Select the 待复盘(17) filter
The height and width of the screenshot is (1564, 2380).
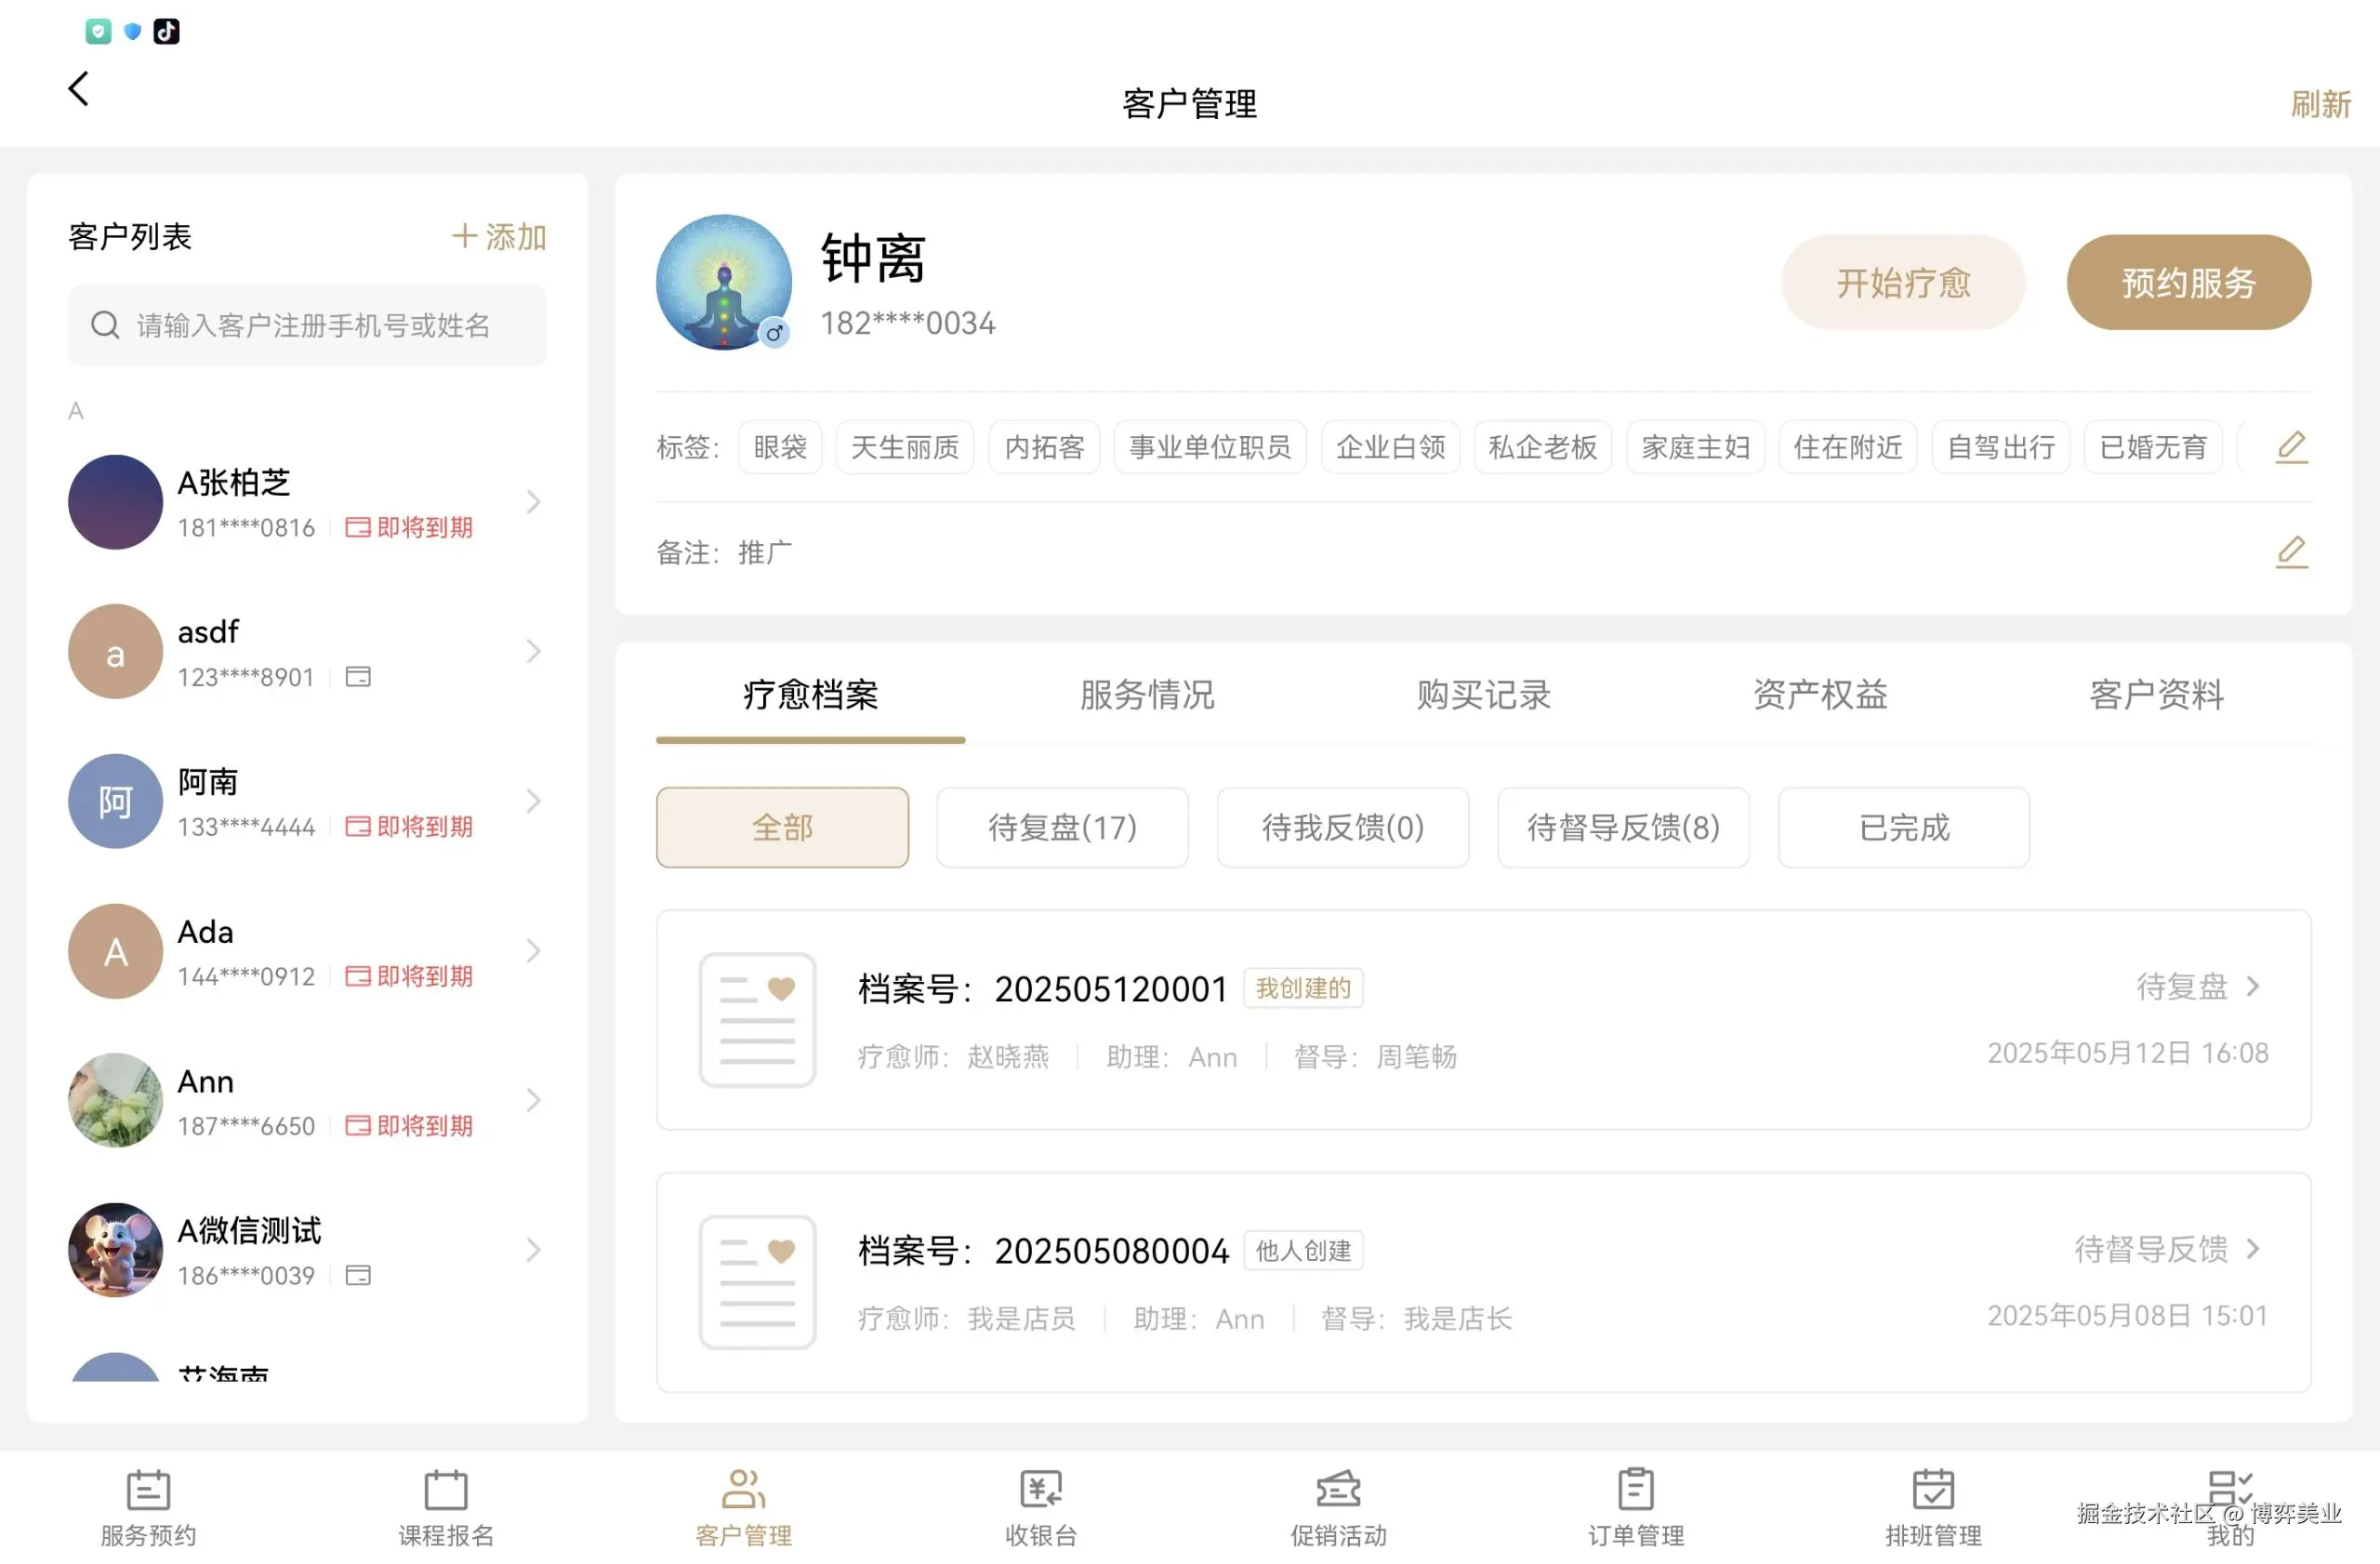point(1062,827)
